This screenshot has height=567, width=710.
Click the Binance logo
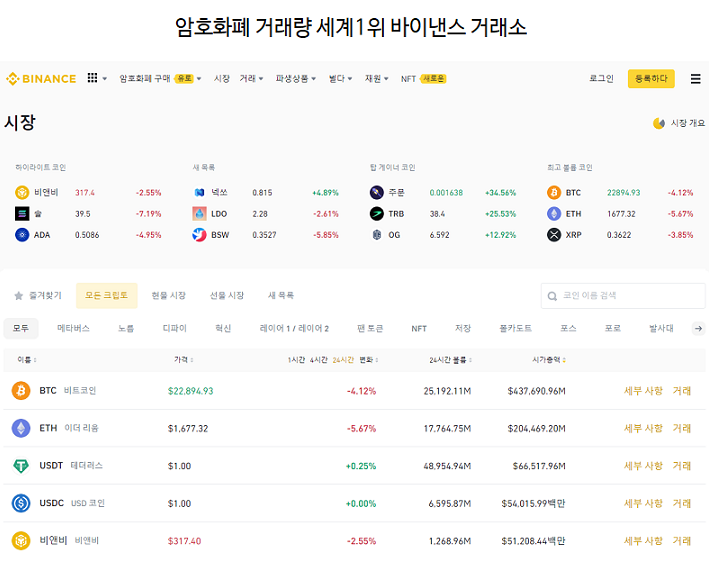(x=41, y=79)
